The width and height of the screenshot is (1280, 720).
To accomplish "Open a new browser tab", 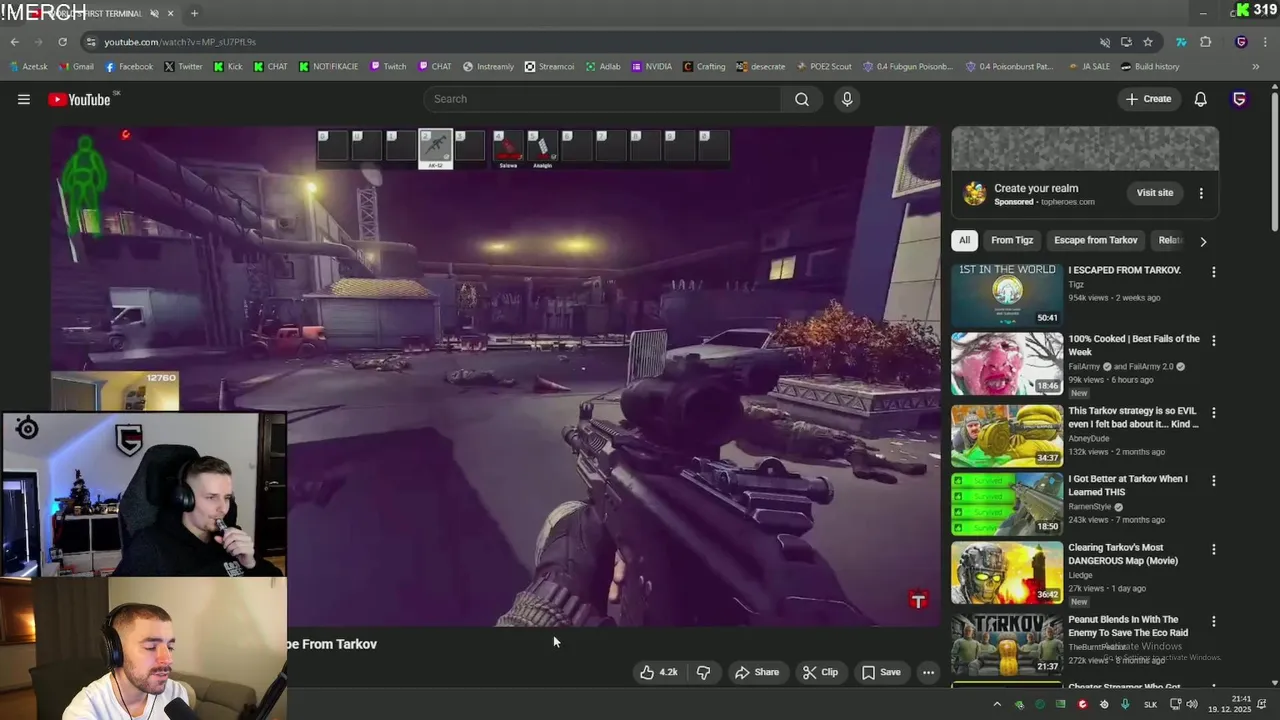I will pyautogui.click(x=194, y=13).
